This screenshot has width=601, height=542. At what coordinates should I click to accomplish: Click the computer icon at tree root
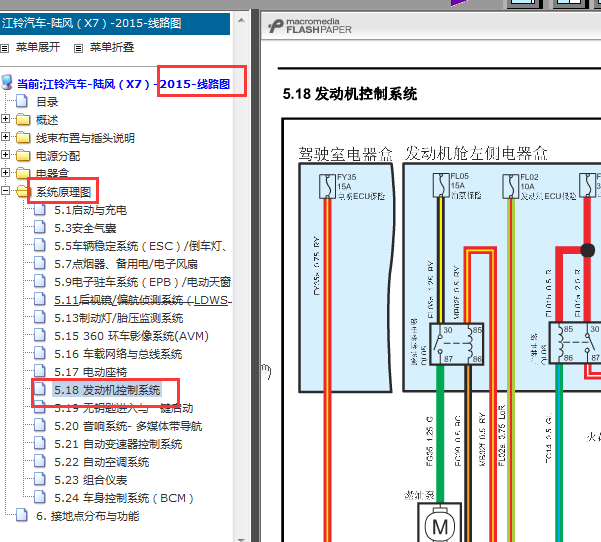(7, 82)
